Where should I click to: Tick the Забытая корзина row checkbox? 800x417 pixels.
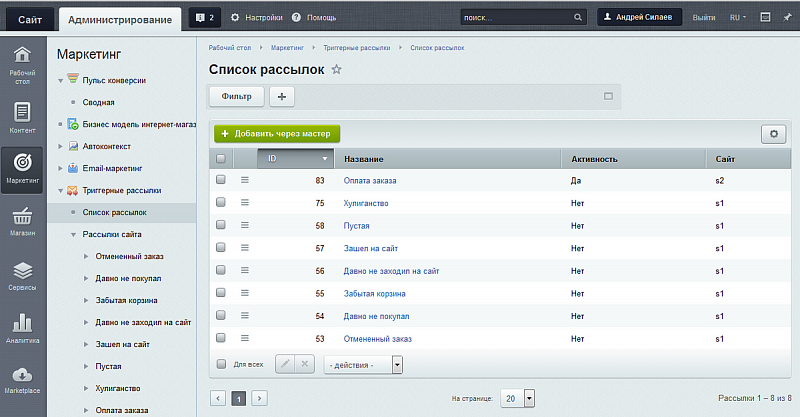(x=221, y=294)
